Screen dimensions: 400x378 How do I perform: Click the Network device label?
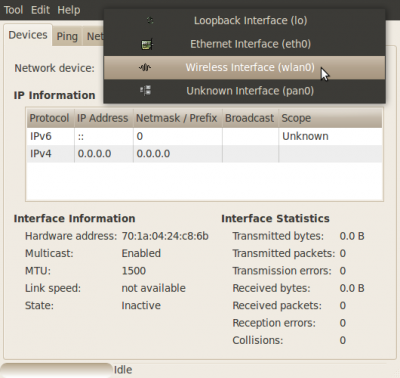point(55,68)
